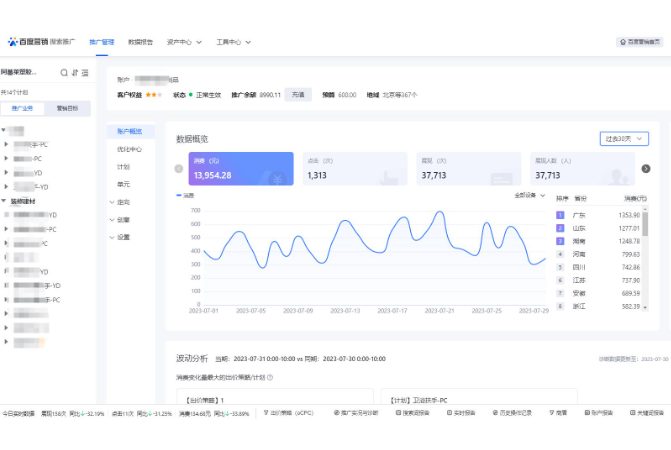Click the 共14个计划 count label
The height and width of the screenshot is (450, 671).
point(15,92)
